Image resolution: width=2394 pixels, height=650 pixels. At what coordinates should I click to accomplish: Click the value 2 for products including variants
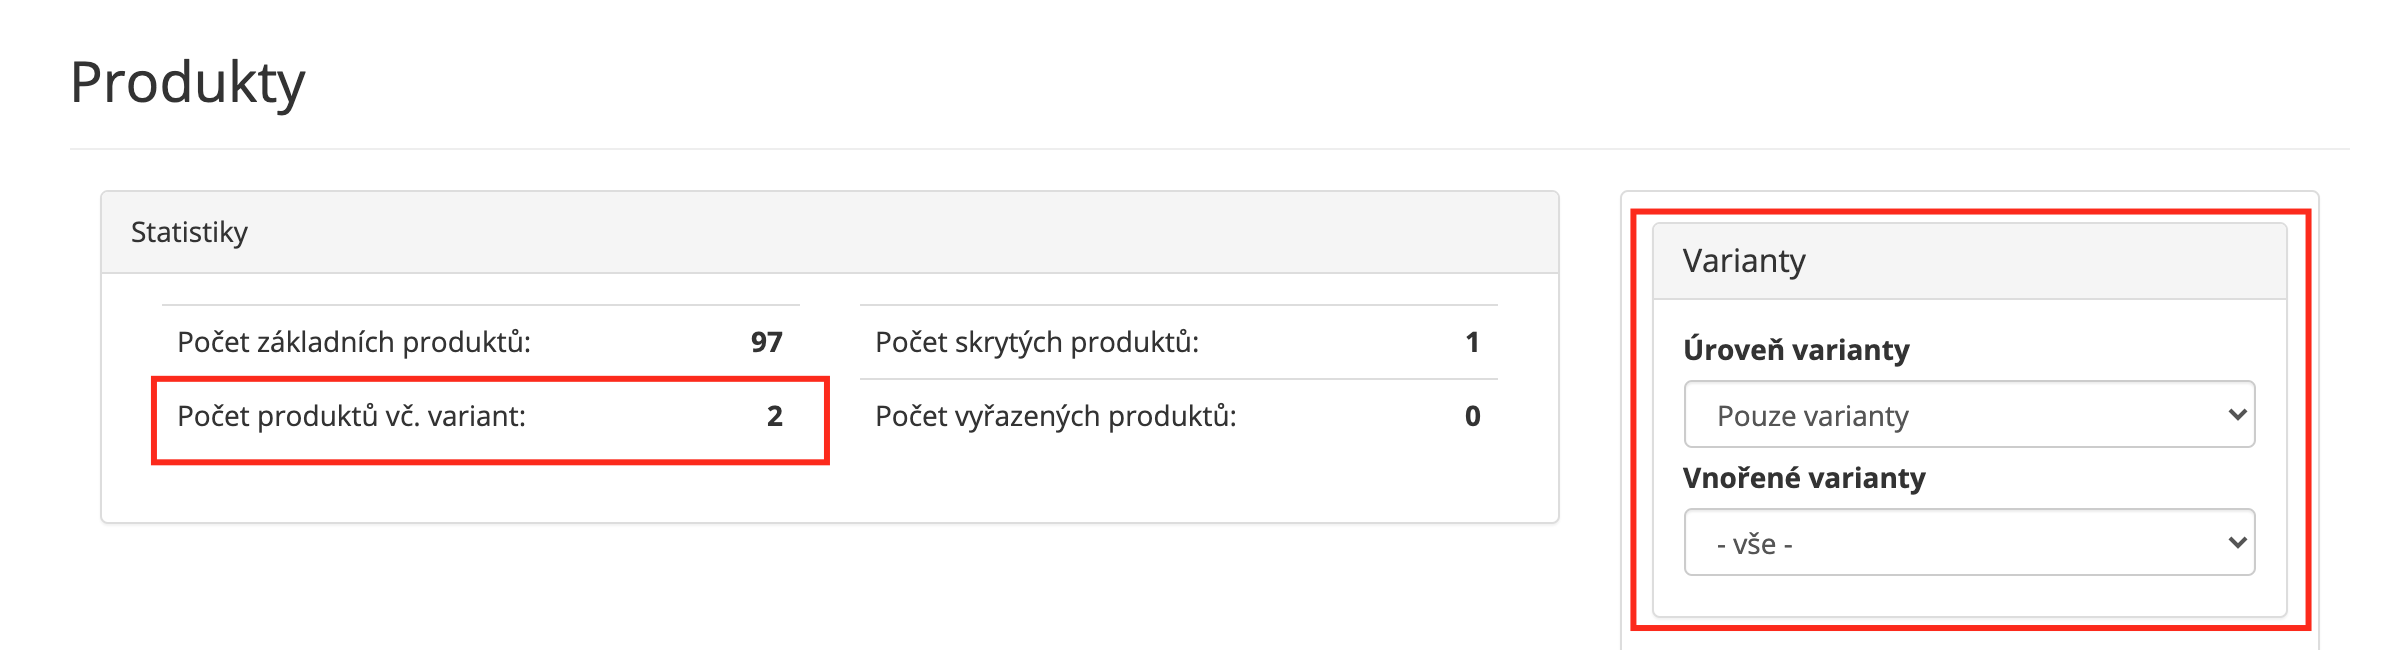click(x=775, y=416)
